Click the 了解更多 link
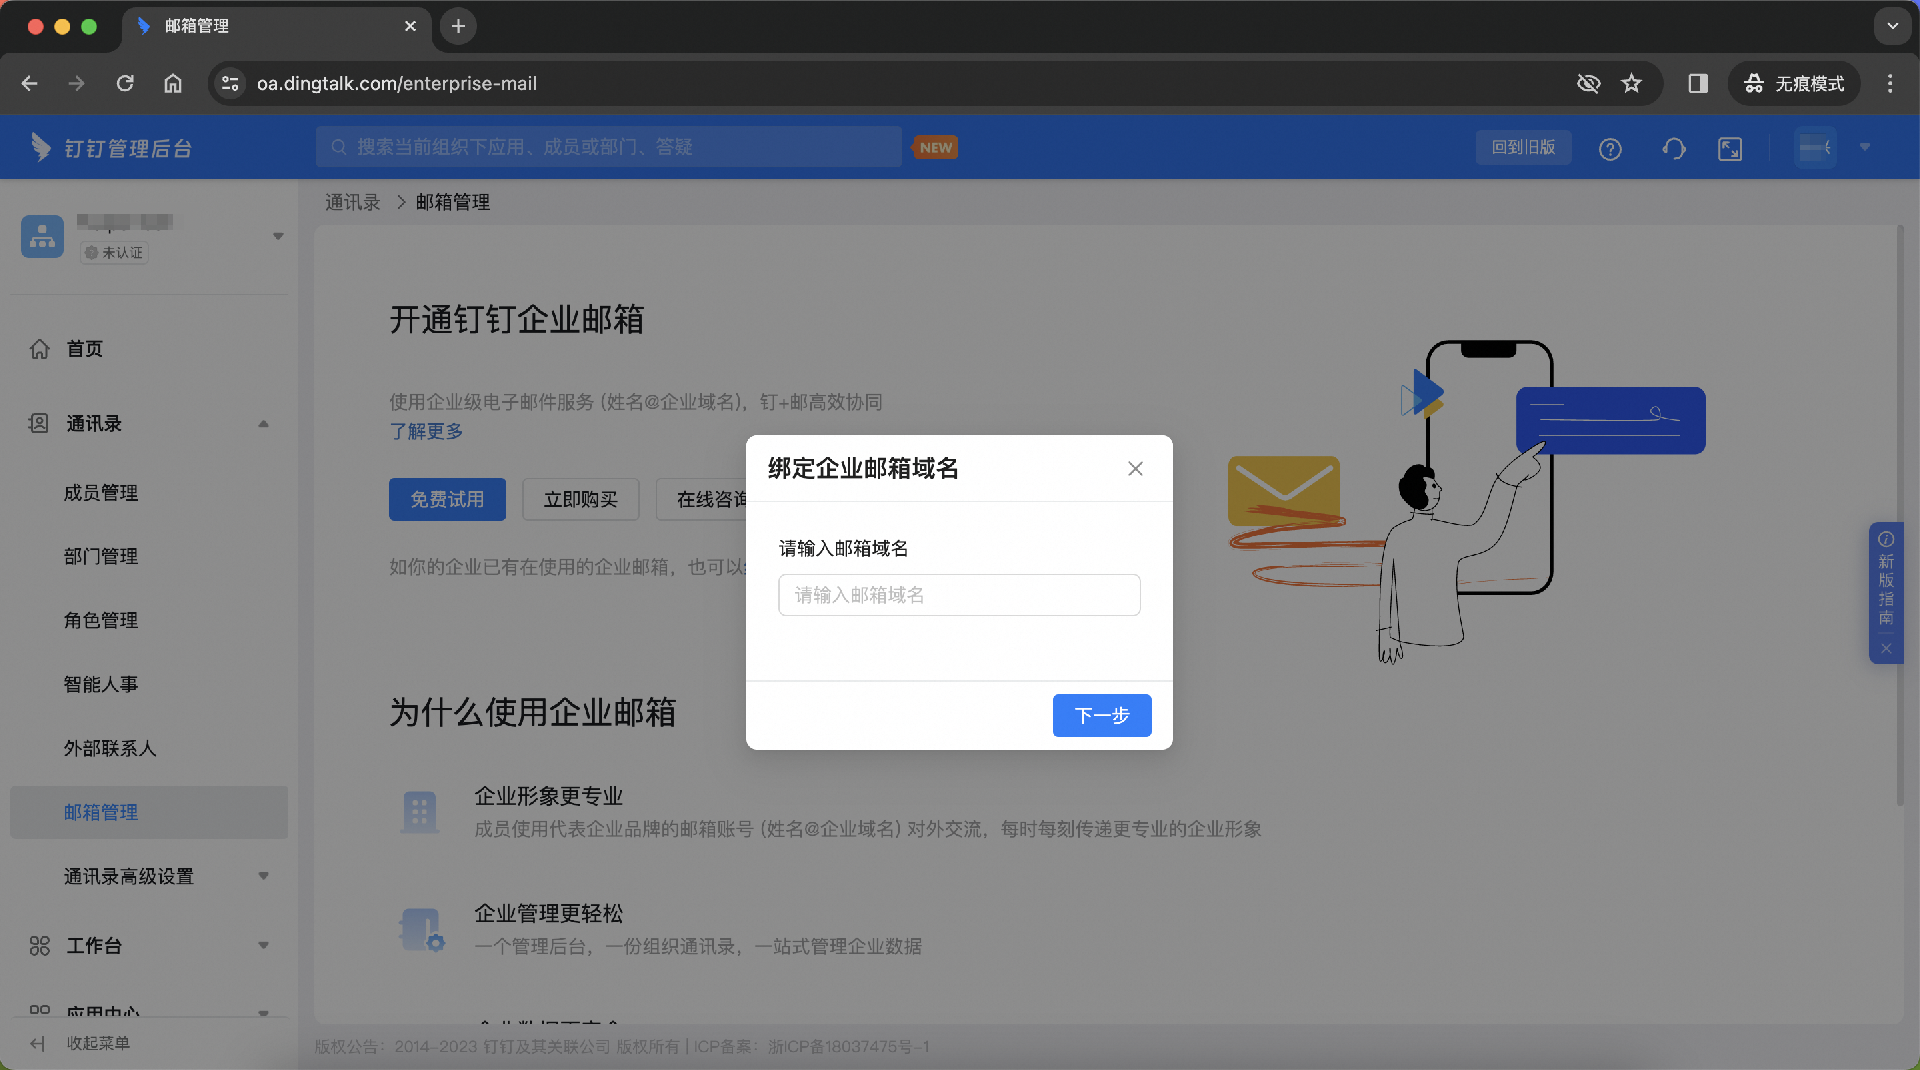1920x1070 pixels. [x=426, y=431]
